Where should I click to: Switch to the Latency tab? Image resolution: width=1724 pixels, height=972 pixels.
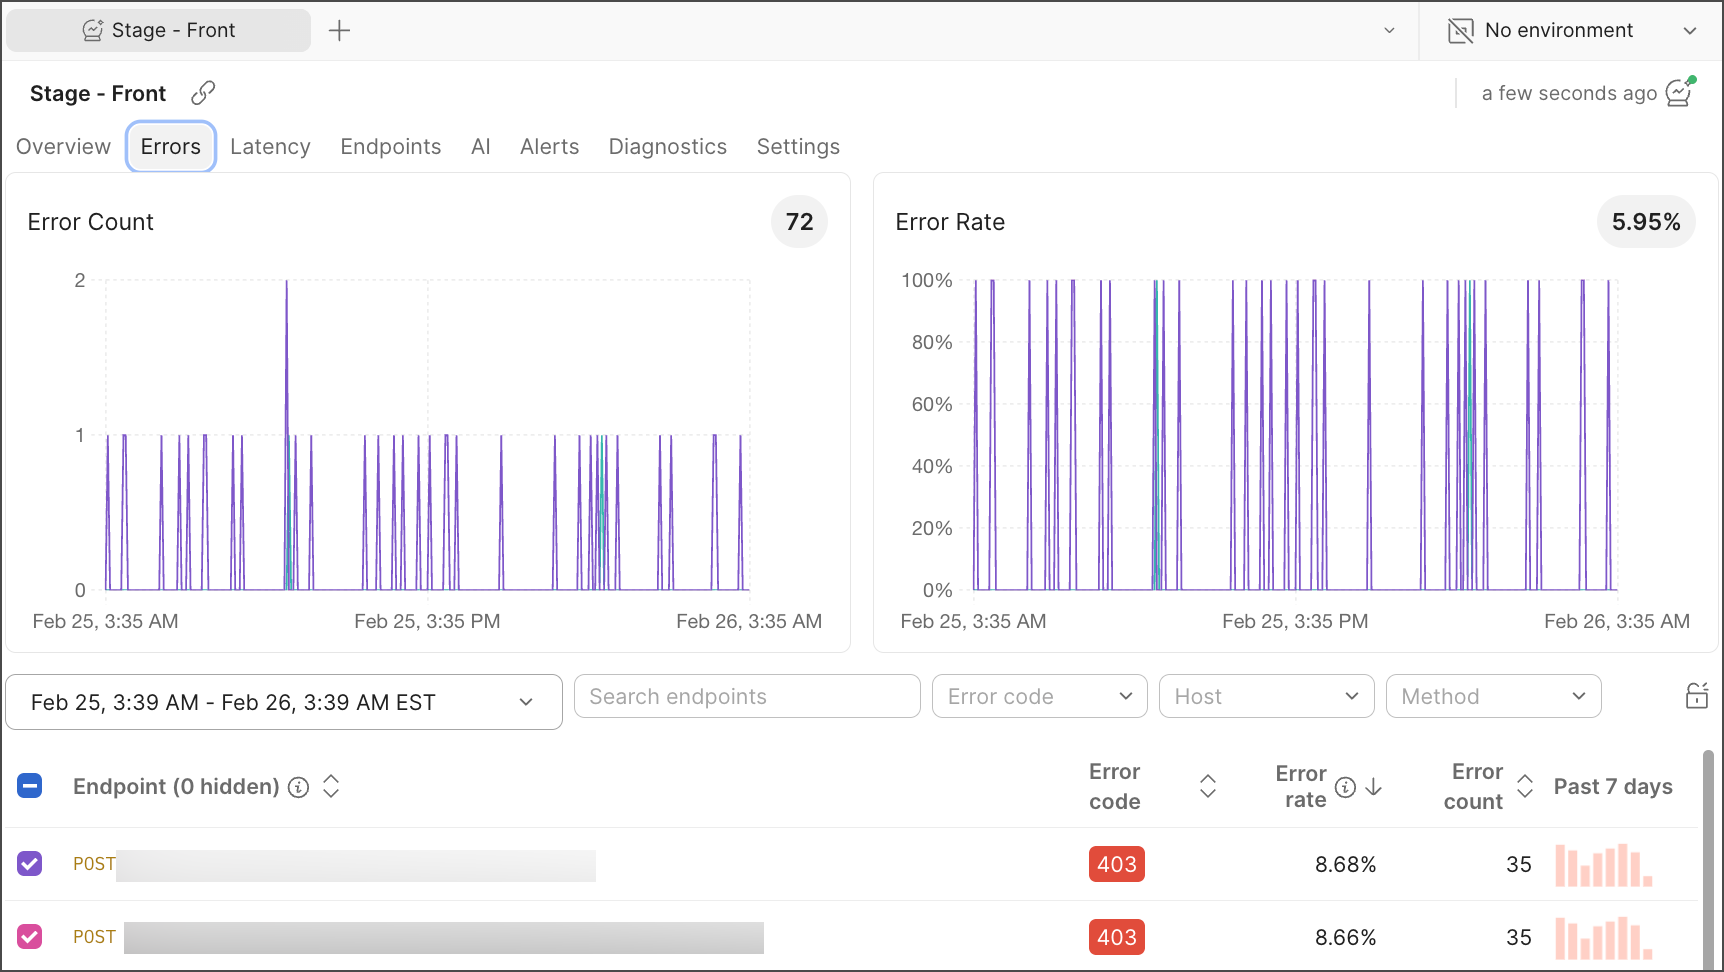coord(270,147)
